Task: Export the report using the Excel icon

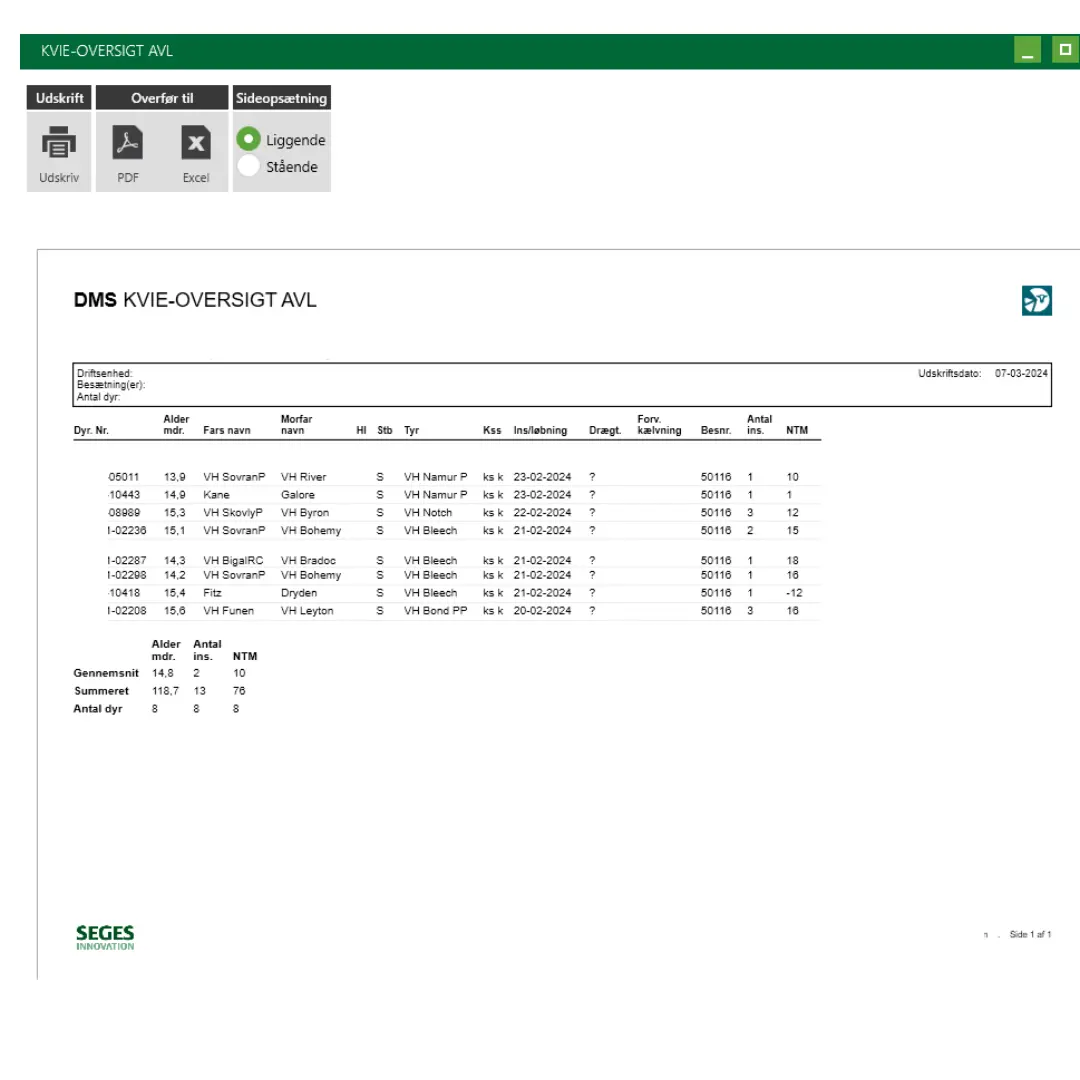Action: [x=196, y=145]
